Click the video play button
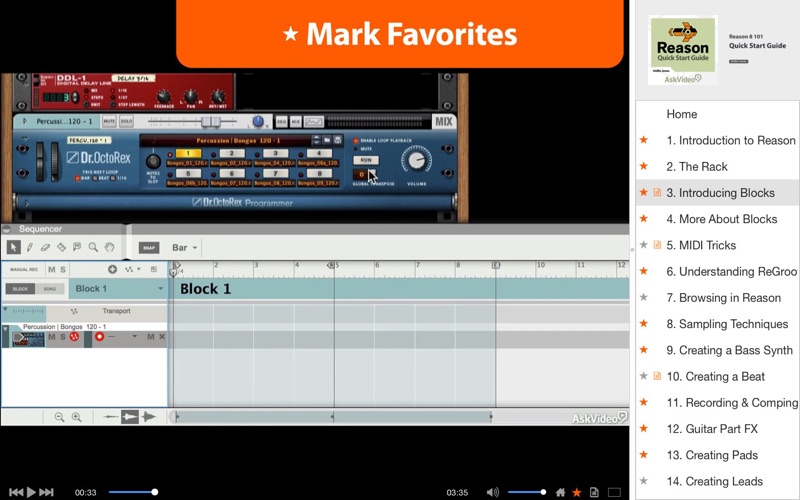 tap(31, 492)
